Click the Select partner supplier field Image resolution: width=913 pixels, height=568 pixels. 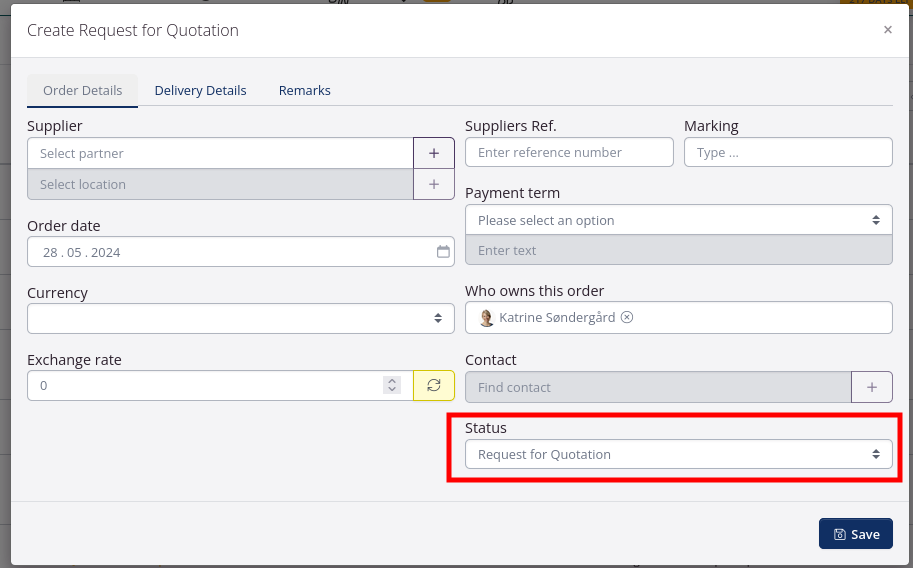click(x=220, y=153)
